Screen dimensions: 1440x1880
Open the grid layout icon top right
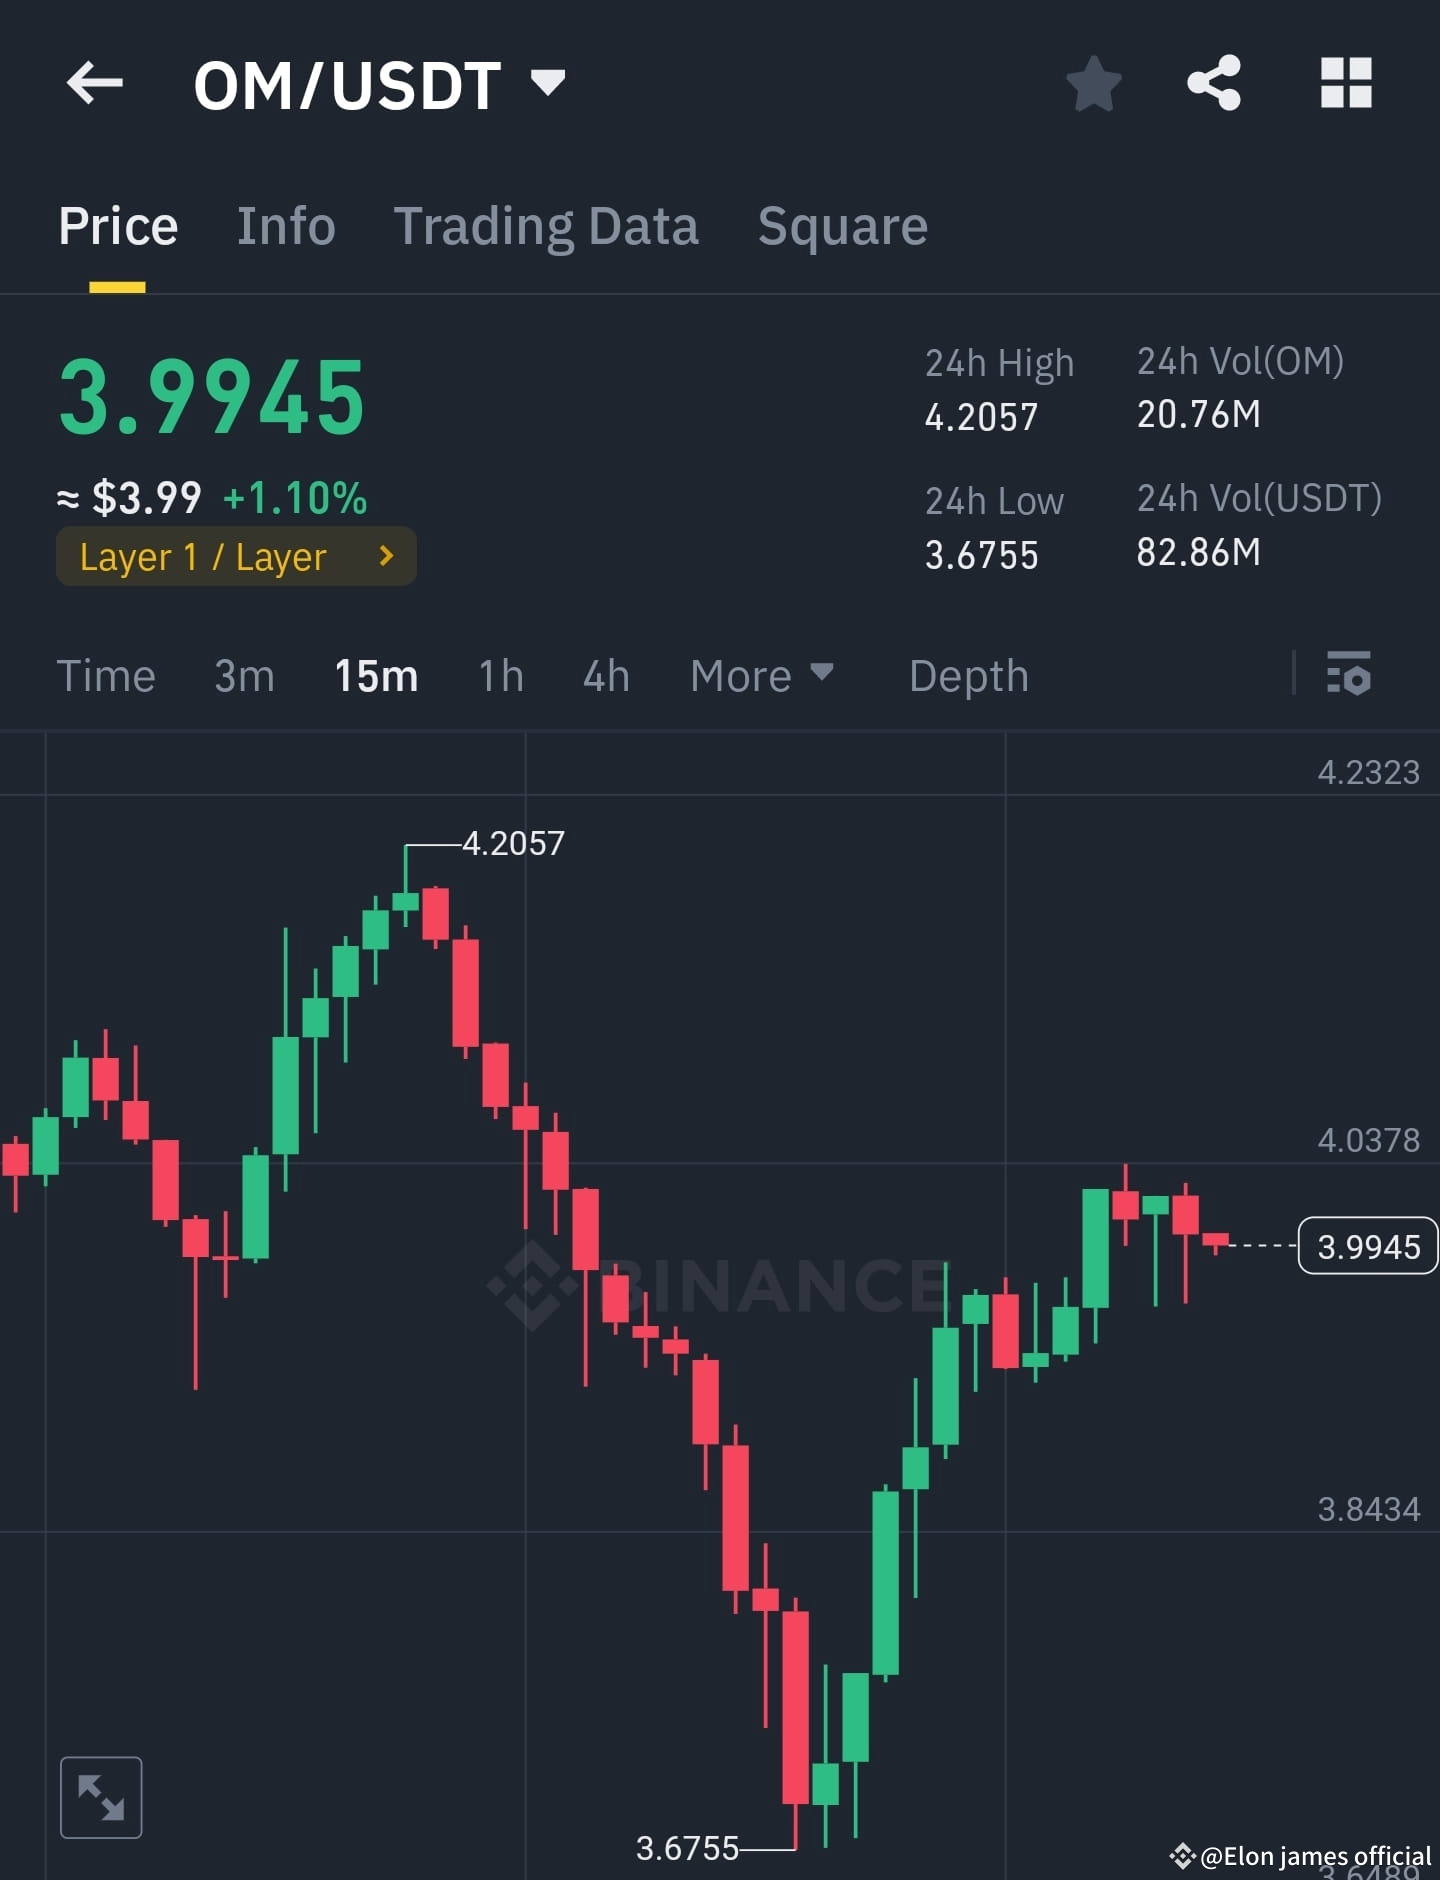click(1347, 84)
